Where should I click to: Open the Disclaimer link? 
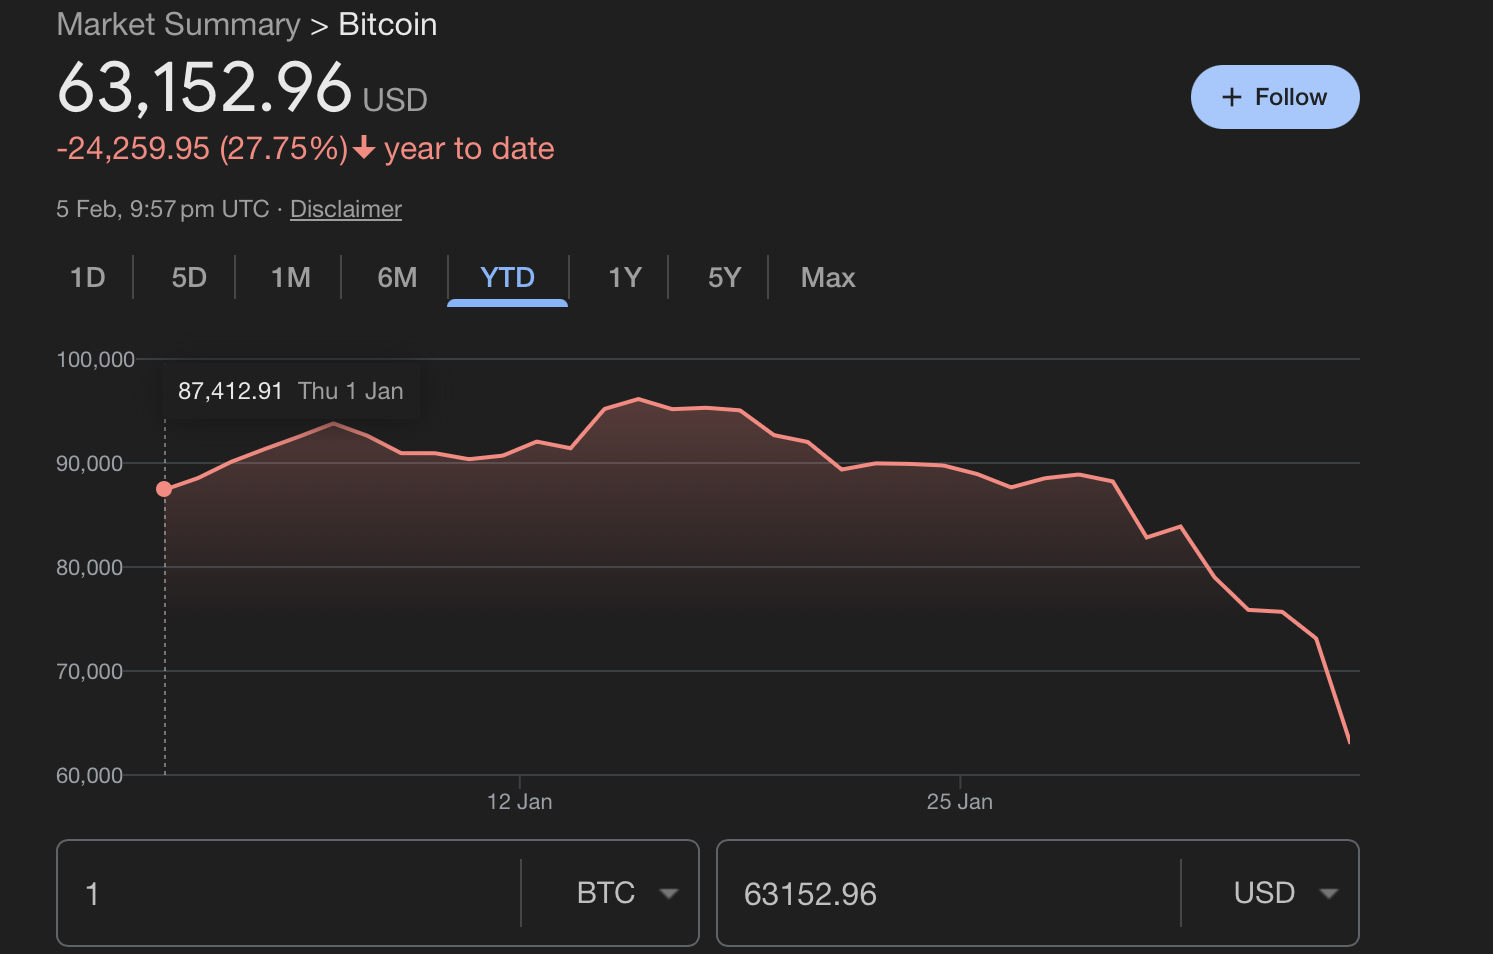345,209
